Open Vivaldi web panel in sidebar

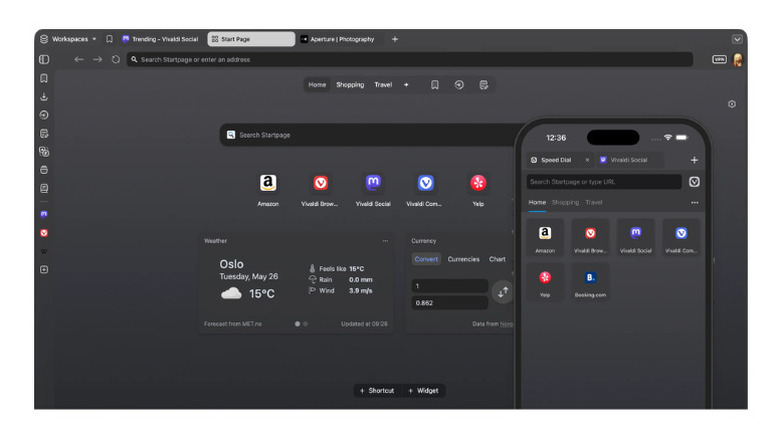point(44,233)
